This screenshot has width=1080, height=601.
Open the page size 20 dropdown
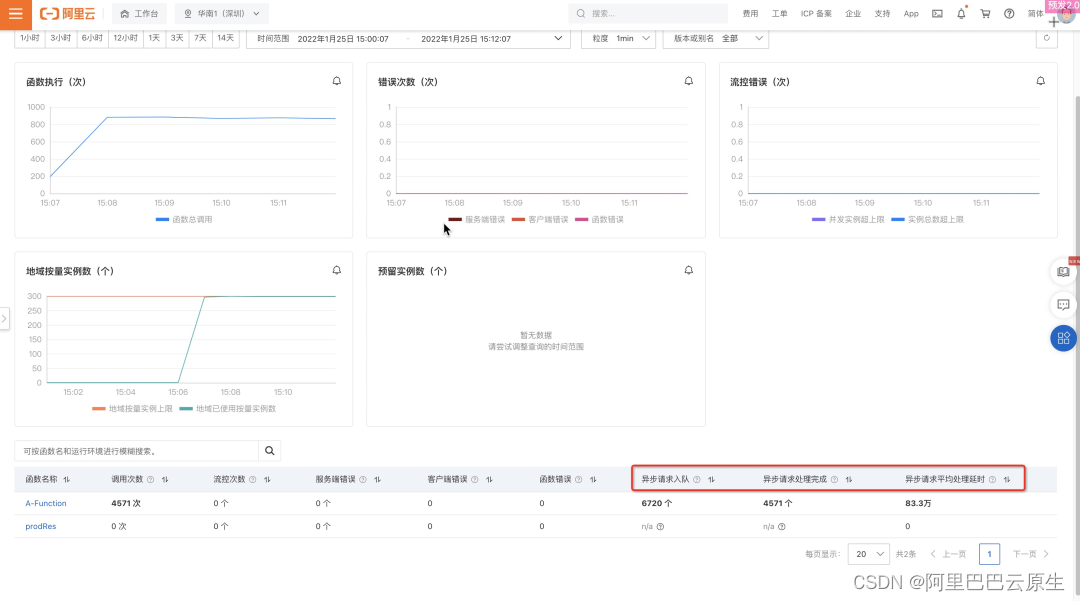(869, 554)
